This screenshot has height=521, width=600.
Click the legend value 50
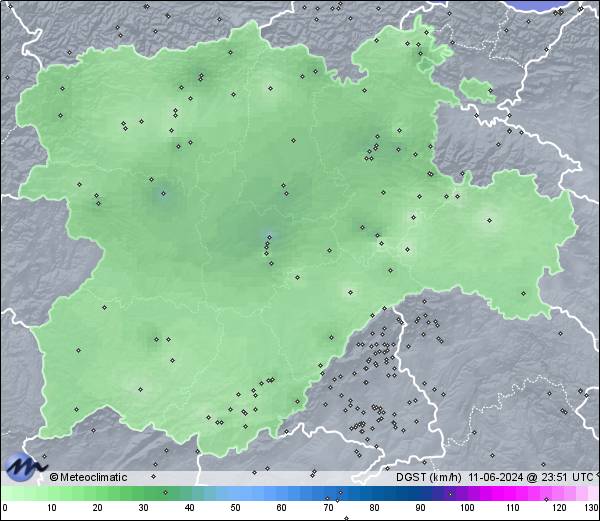(x=235, y=508)
